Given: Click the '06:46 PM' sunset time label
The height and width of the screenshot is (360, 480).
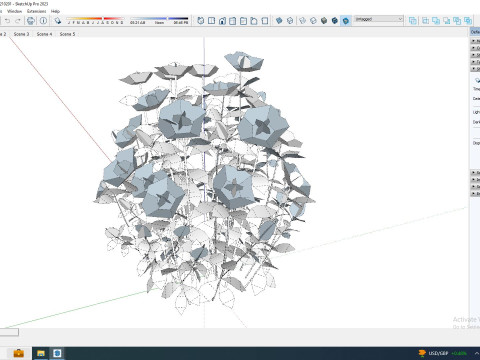Looking at the screenshot, I should 181,23.
